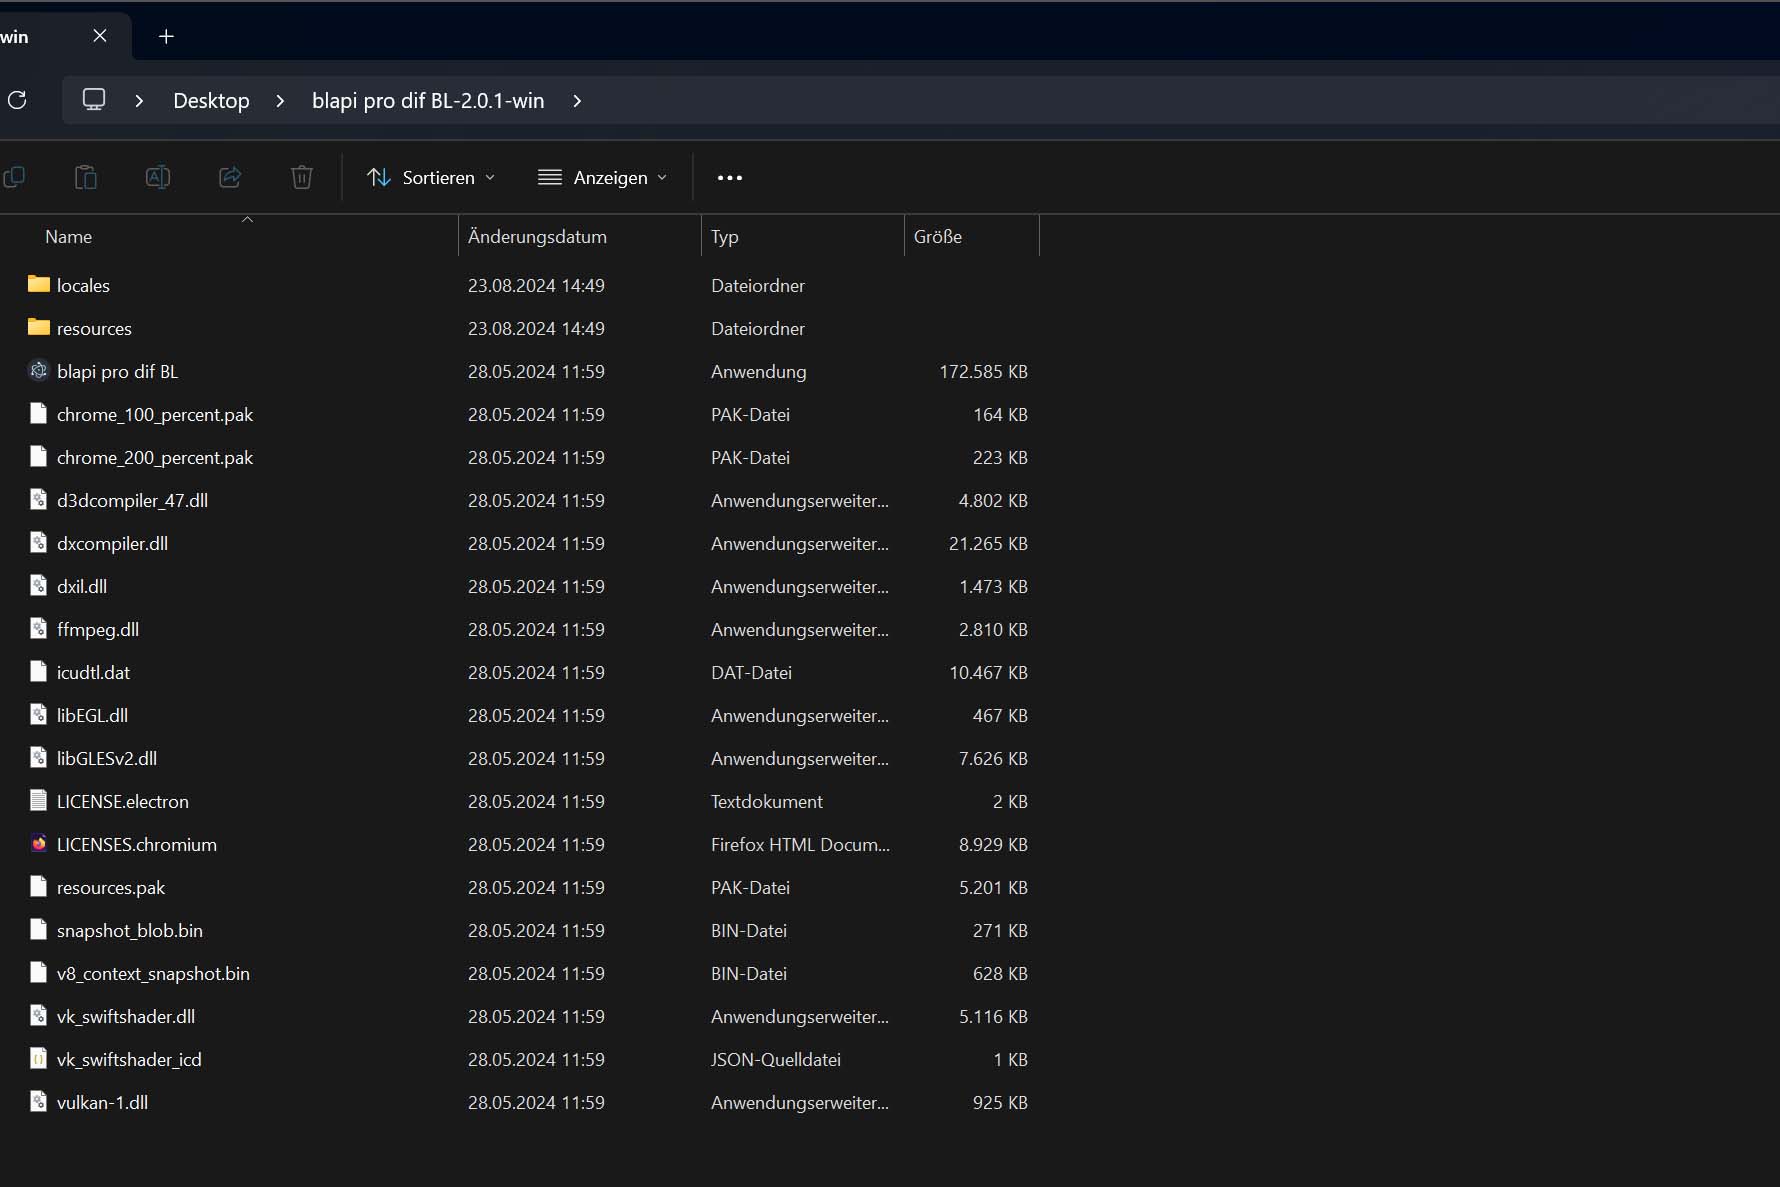Click the libGLESv2.dll file icon
The width and height of the screenshot is (1780, 1187).
pyautogui.click(x=39, y=757)
